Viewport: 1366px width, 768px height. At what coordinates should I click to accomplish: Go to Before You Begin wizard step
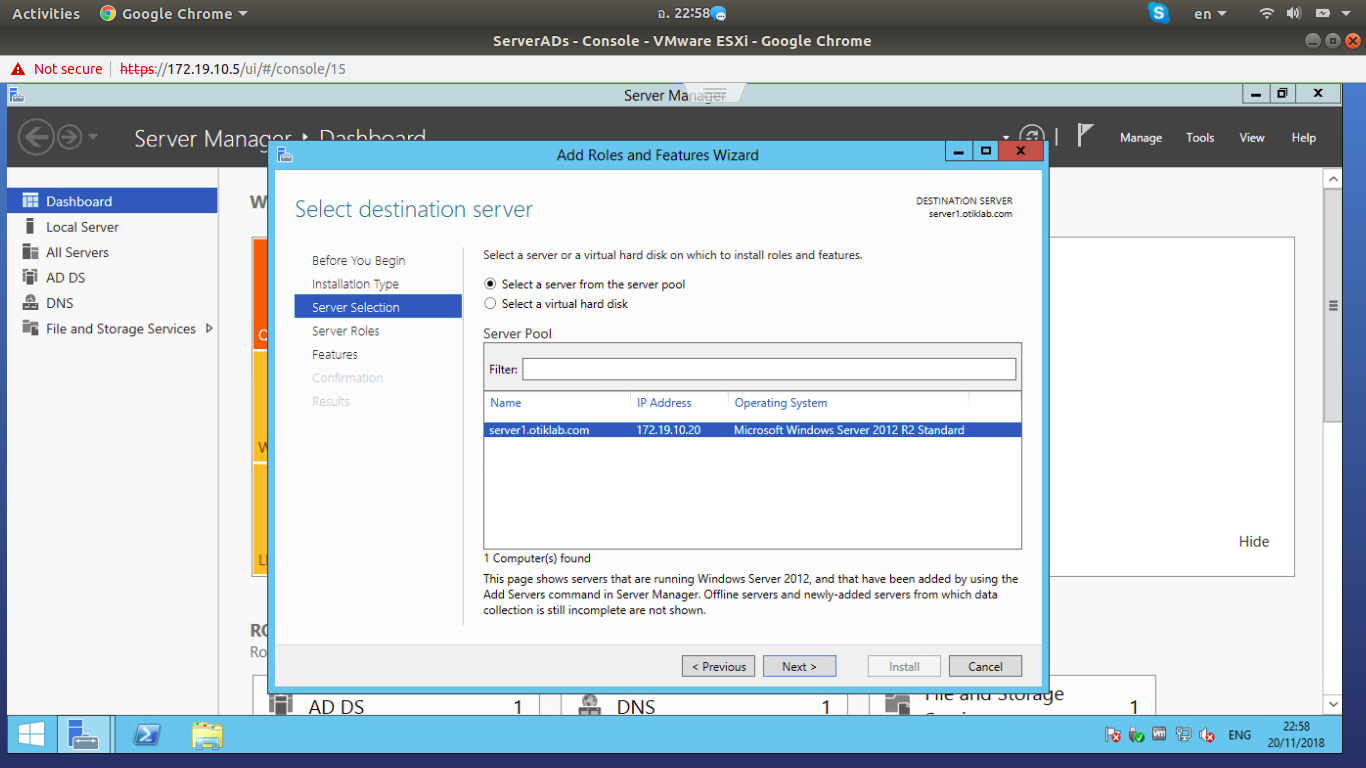tap(359, 260)
